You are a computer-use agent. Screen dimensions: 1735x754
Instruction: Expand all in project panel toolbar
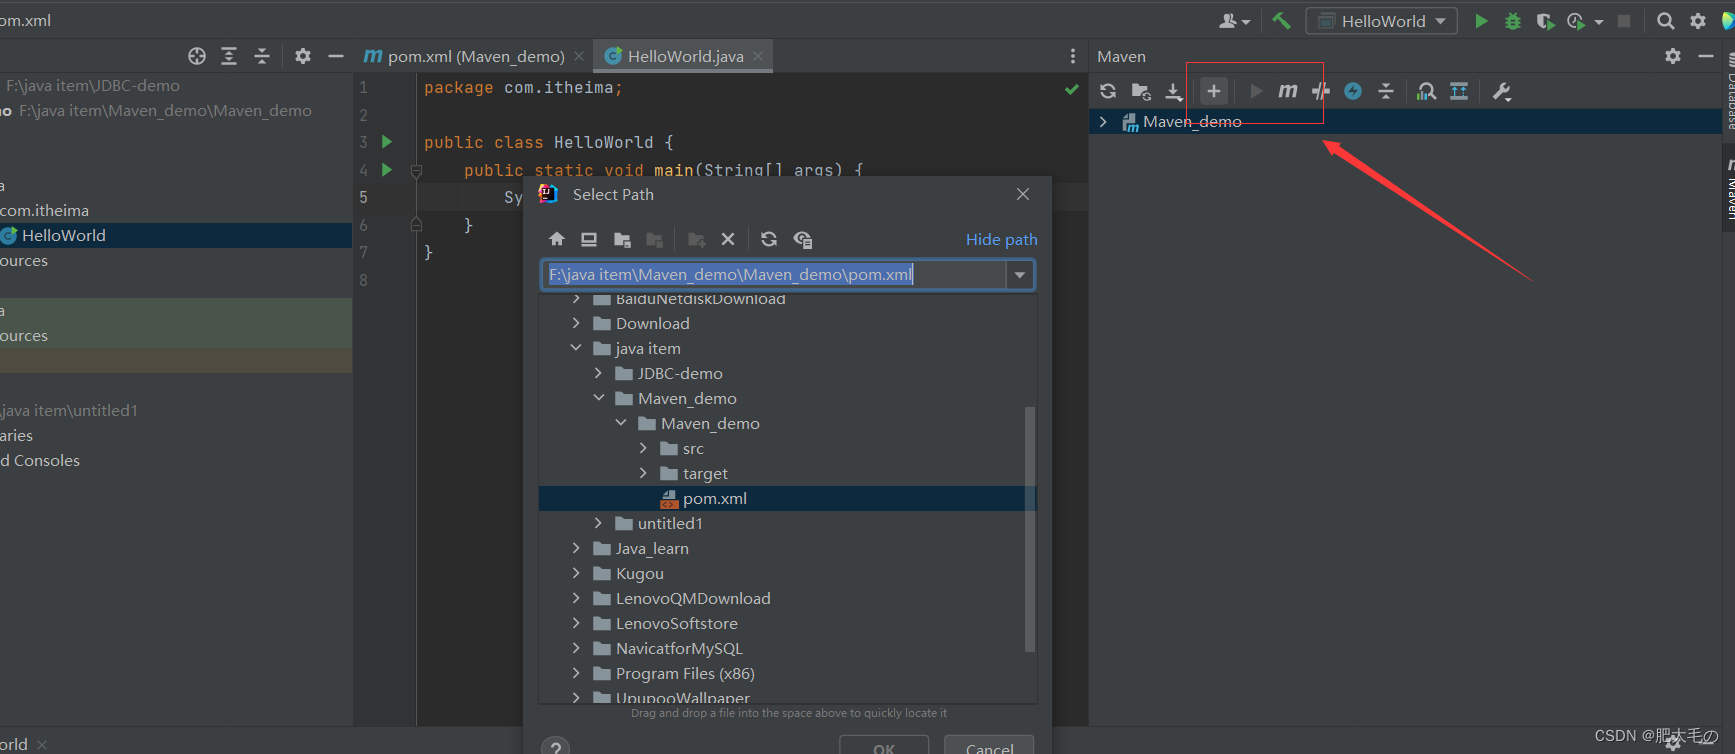tap(229, 56)
